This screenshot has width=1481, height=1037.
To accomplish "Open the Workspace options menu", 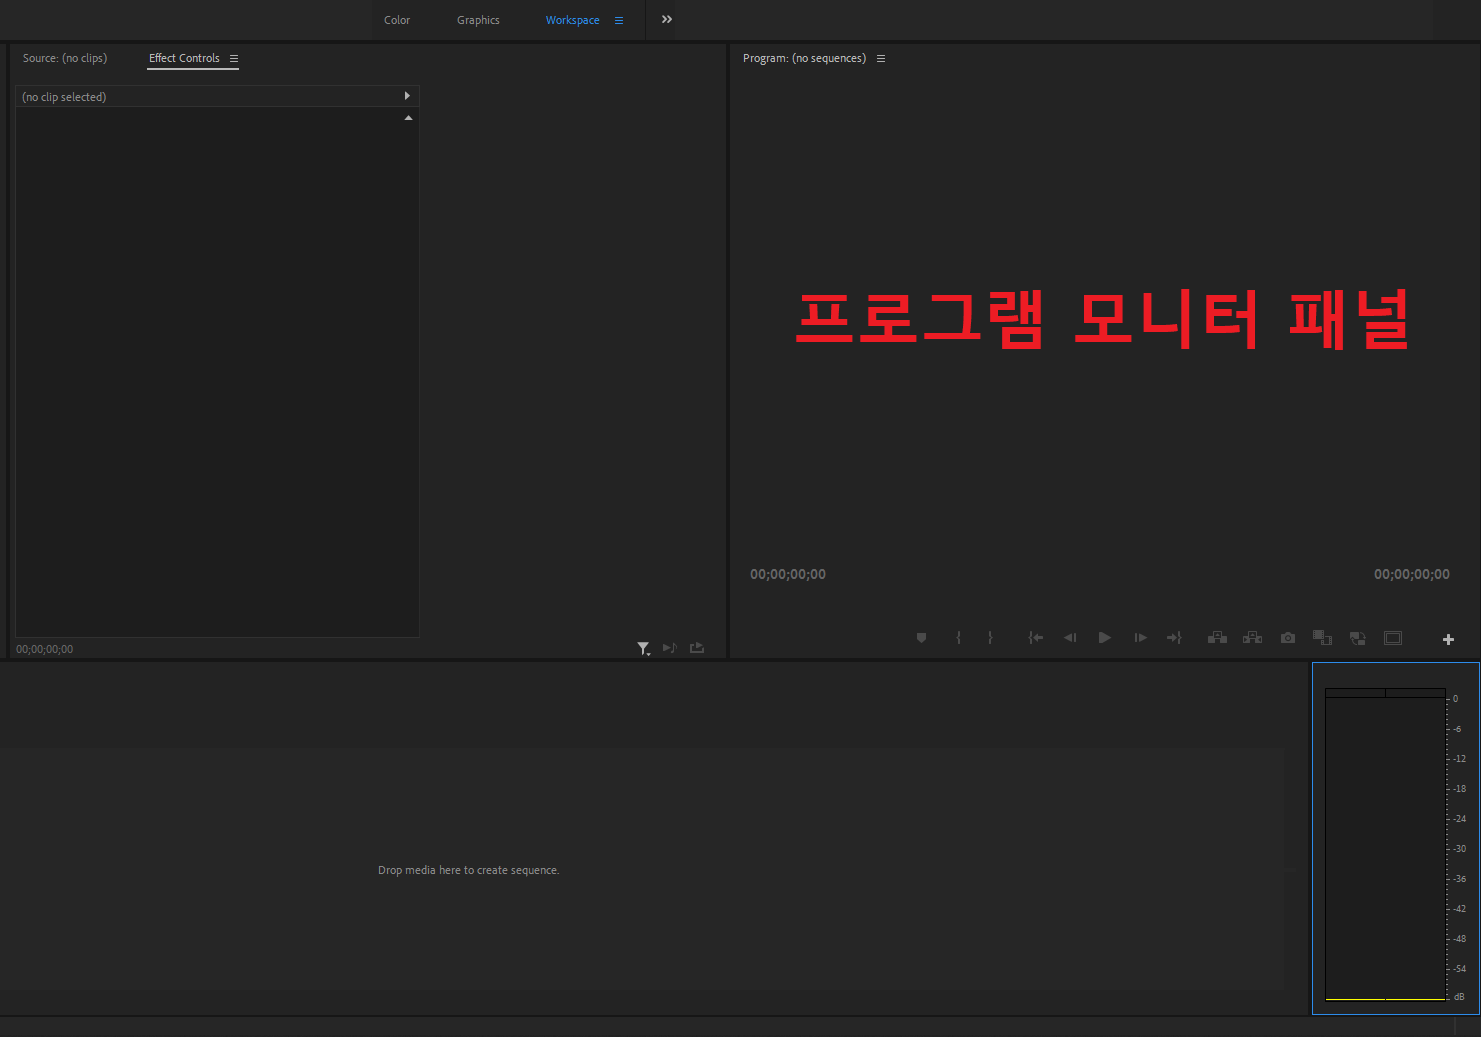I will (619, 19).
